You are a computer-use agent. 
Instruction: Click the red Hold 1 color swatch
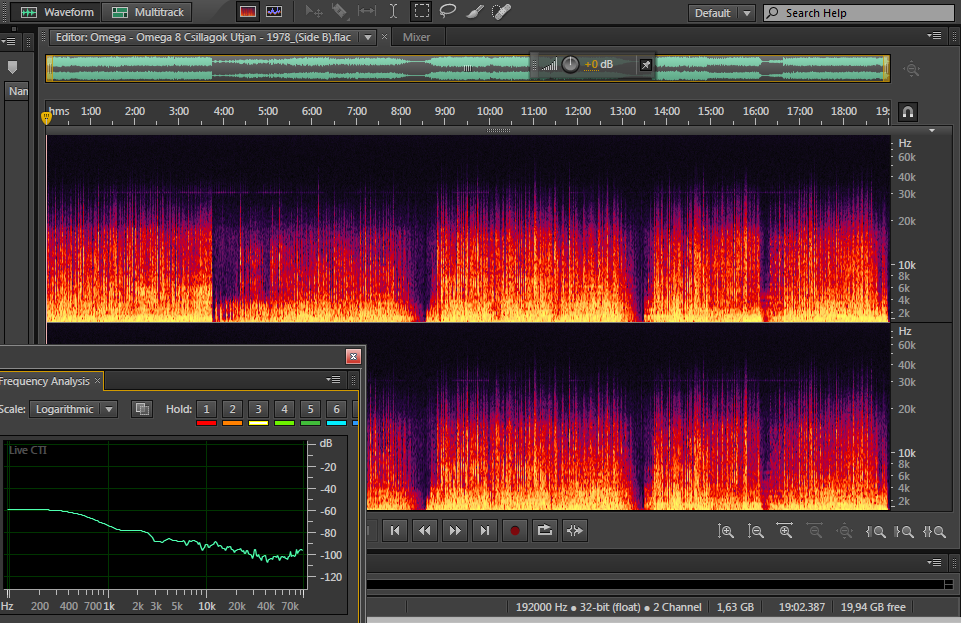207,423
